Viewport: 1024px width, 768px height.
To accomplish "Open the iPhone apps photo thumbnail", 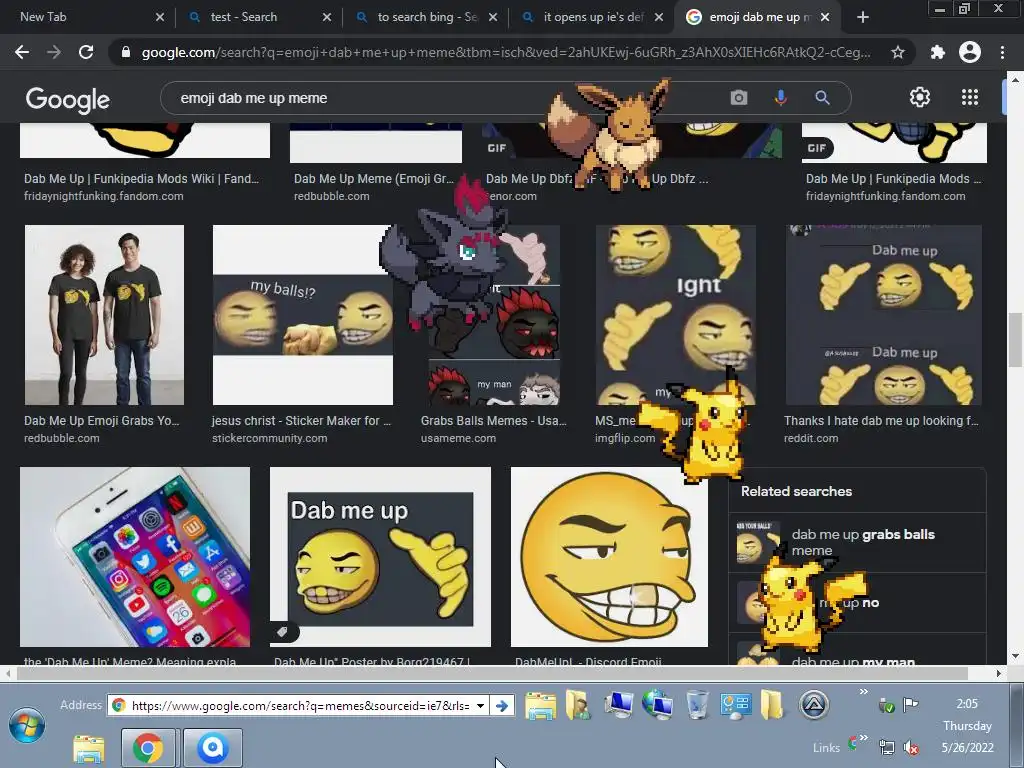I will [135, 556].
